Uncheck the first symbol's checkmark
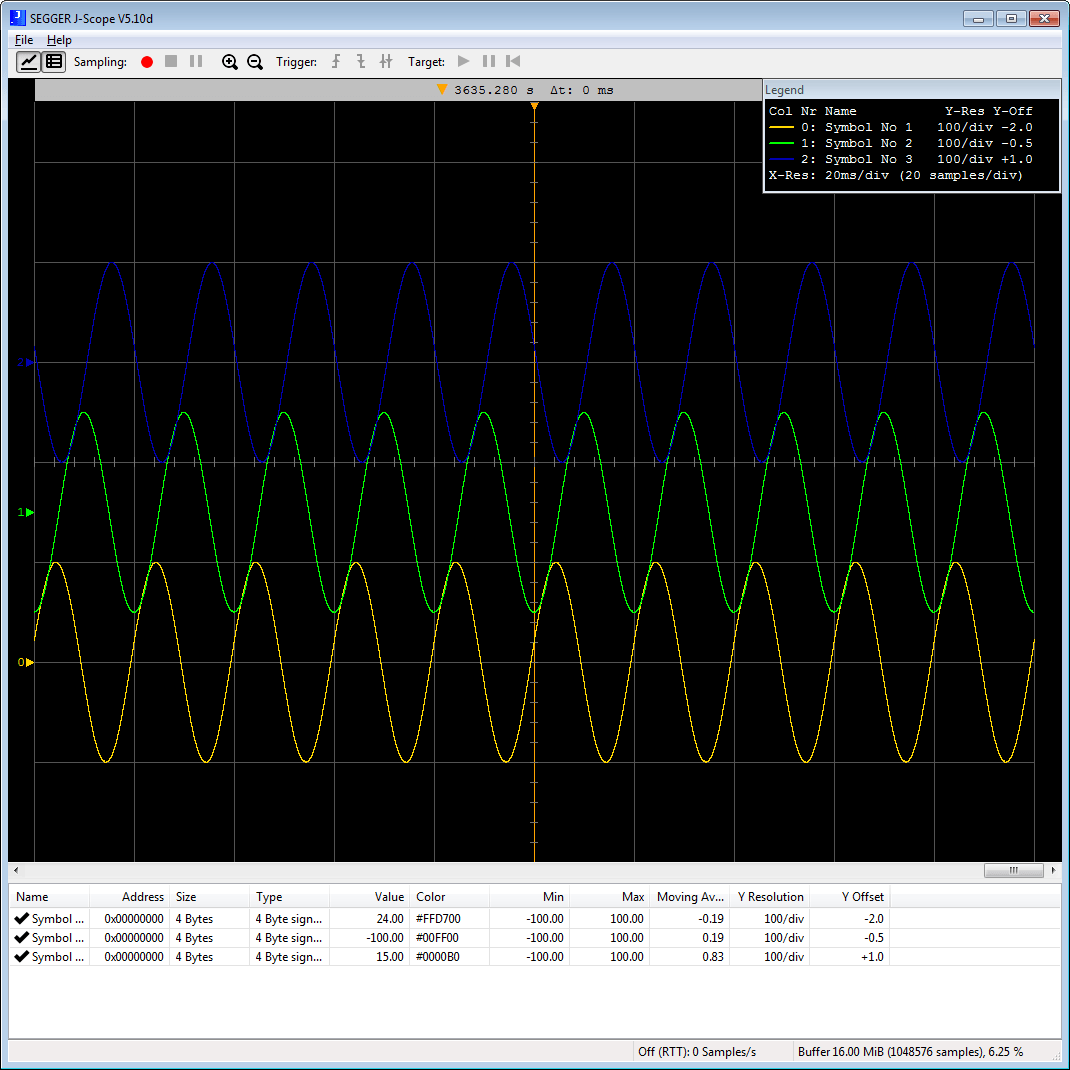Image resolution: width=1070 pixels, height=1070 pixels. coord(21,918)
